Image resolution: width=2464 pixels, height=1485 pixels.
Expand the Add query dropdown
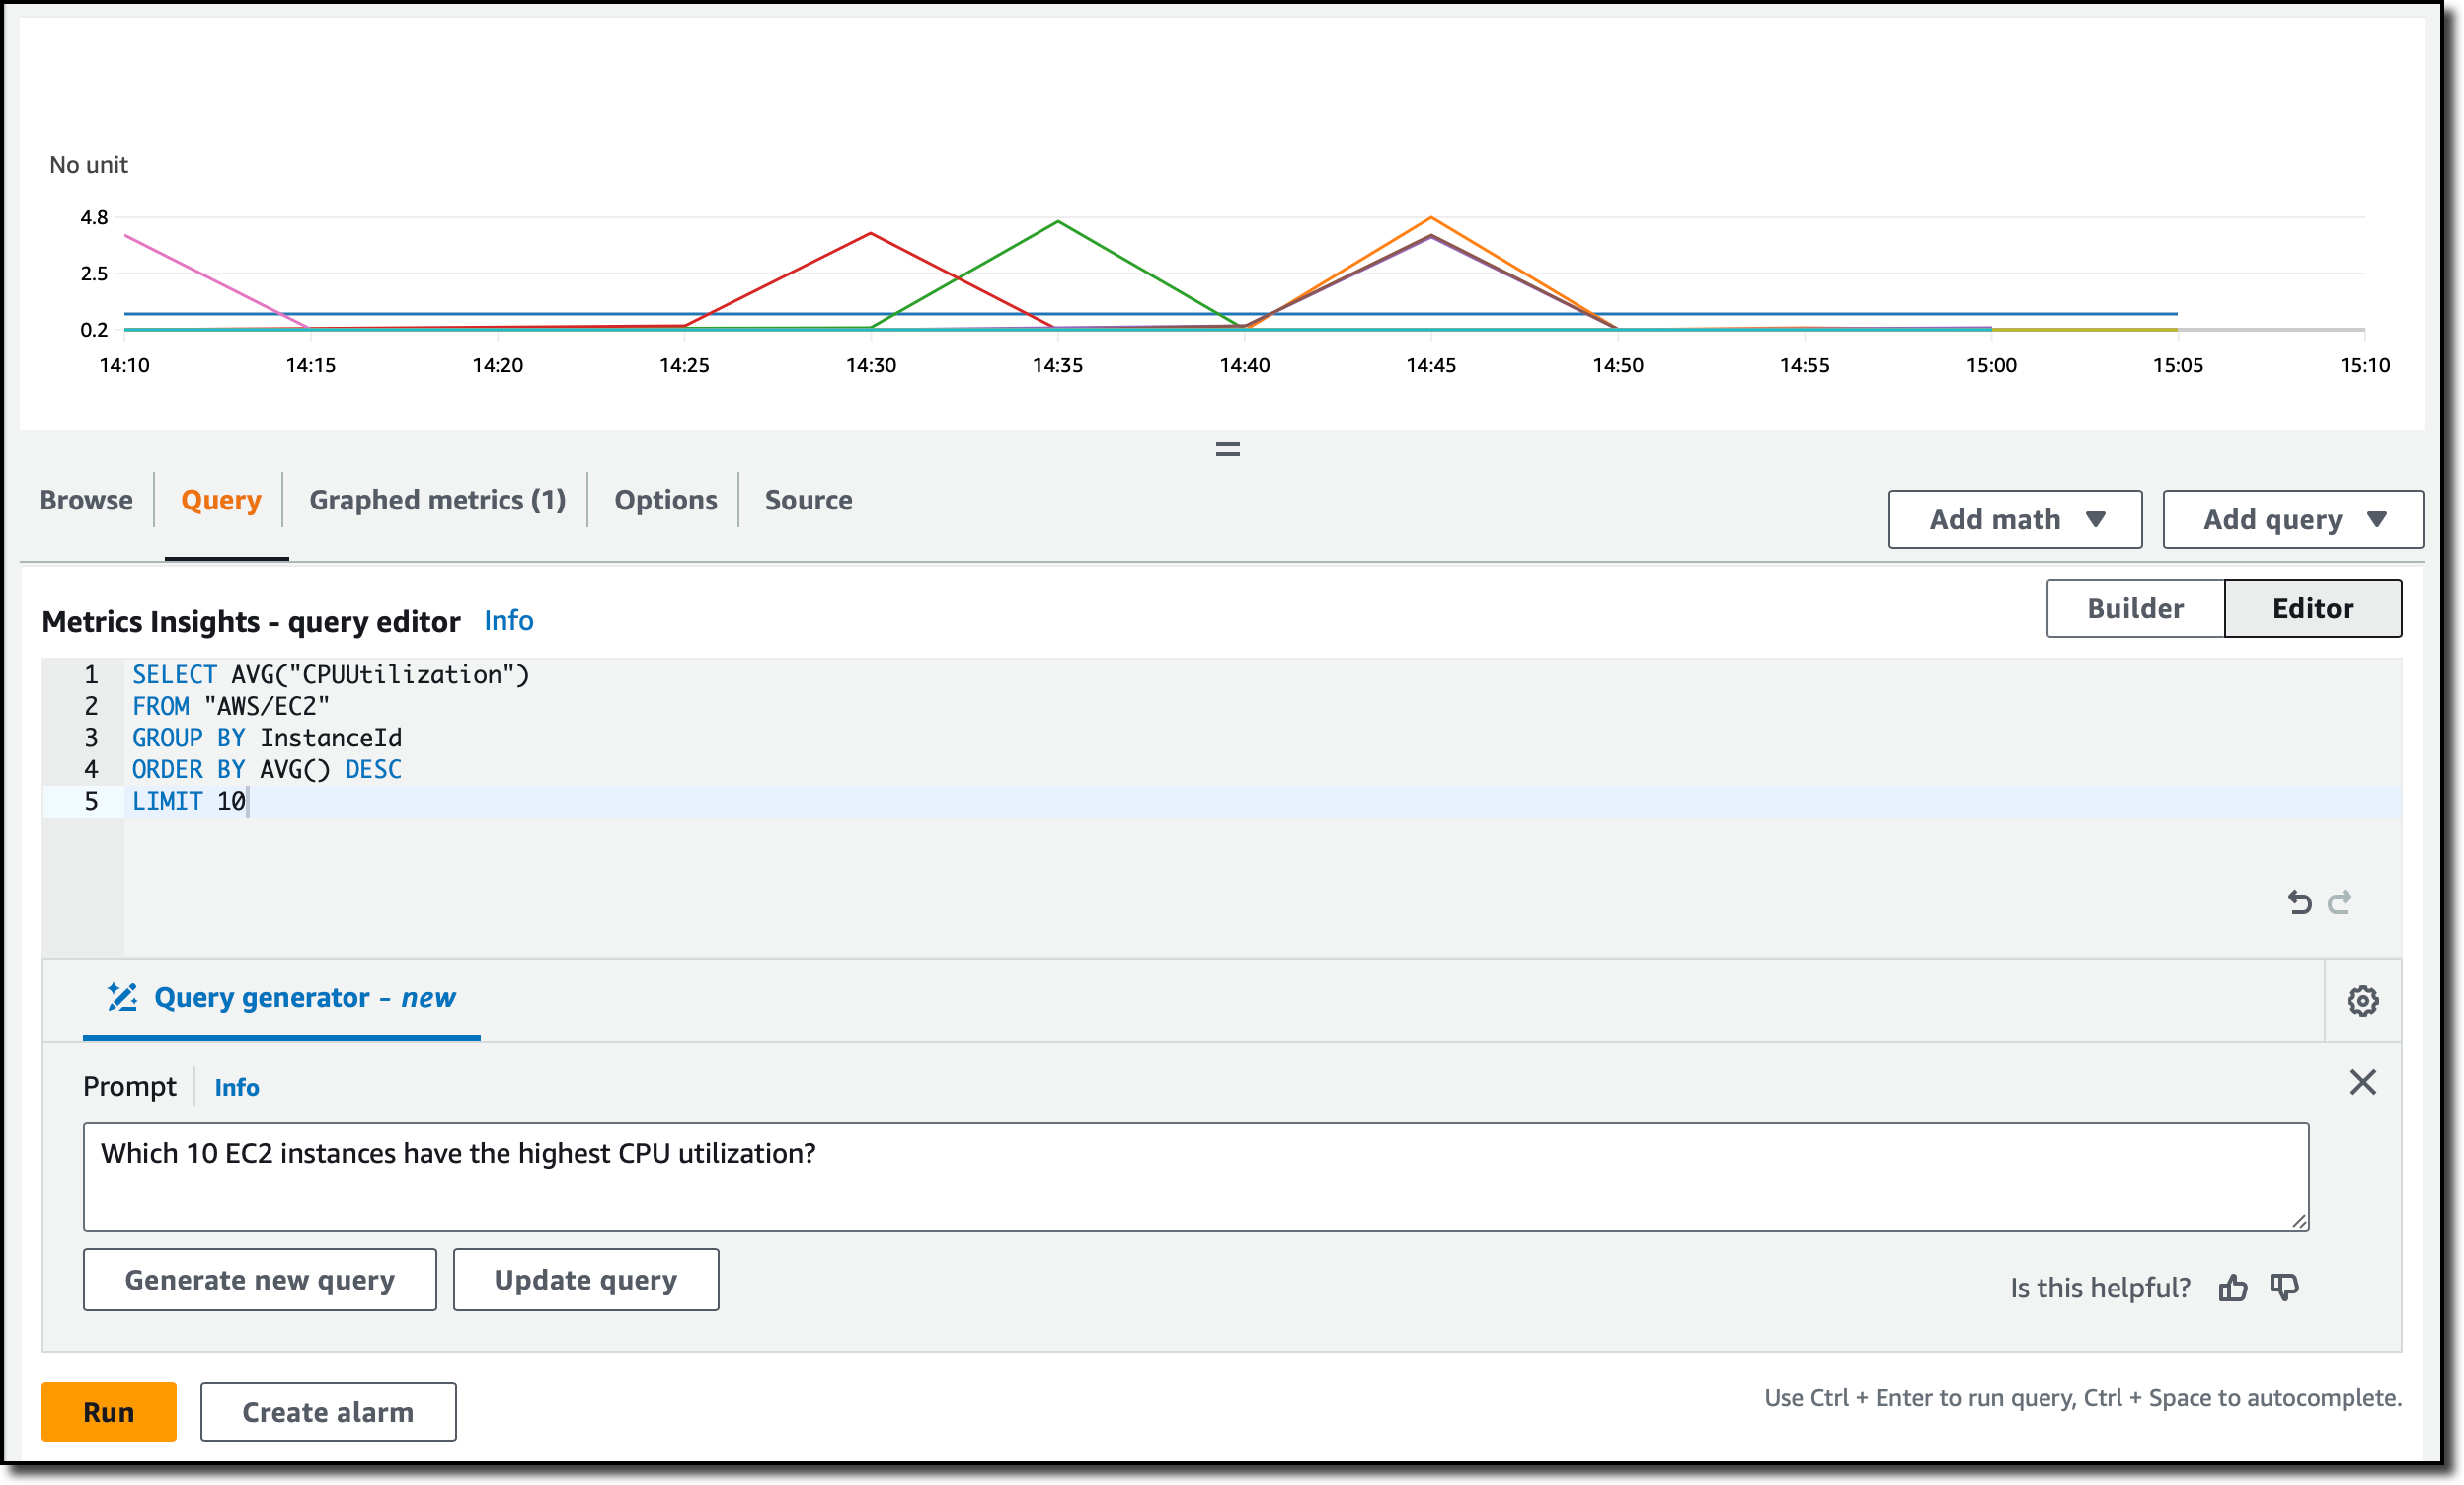(x=2292, y=519)
